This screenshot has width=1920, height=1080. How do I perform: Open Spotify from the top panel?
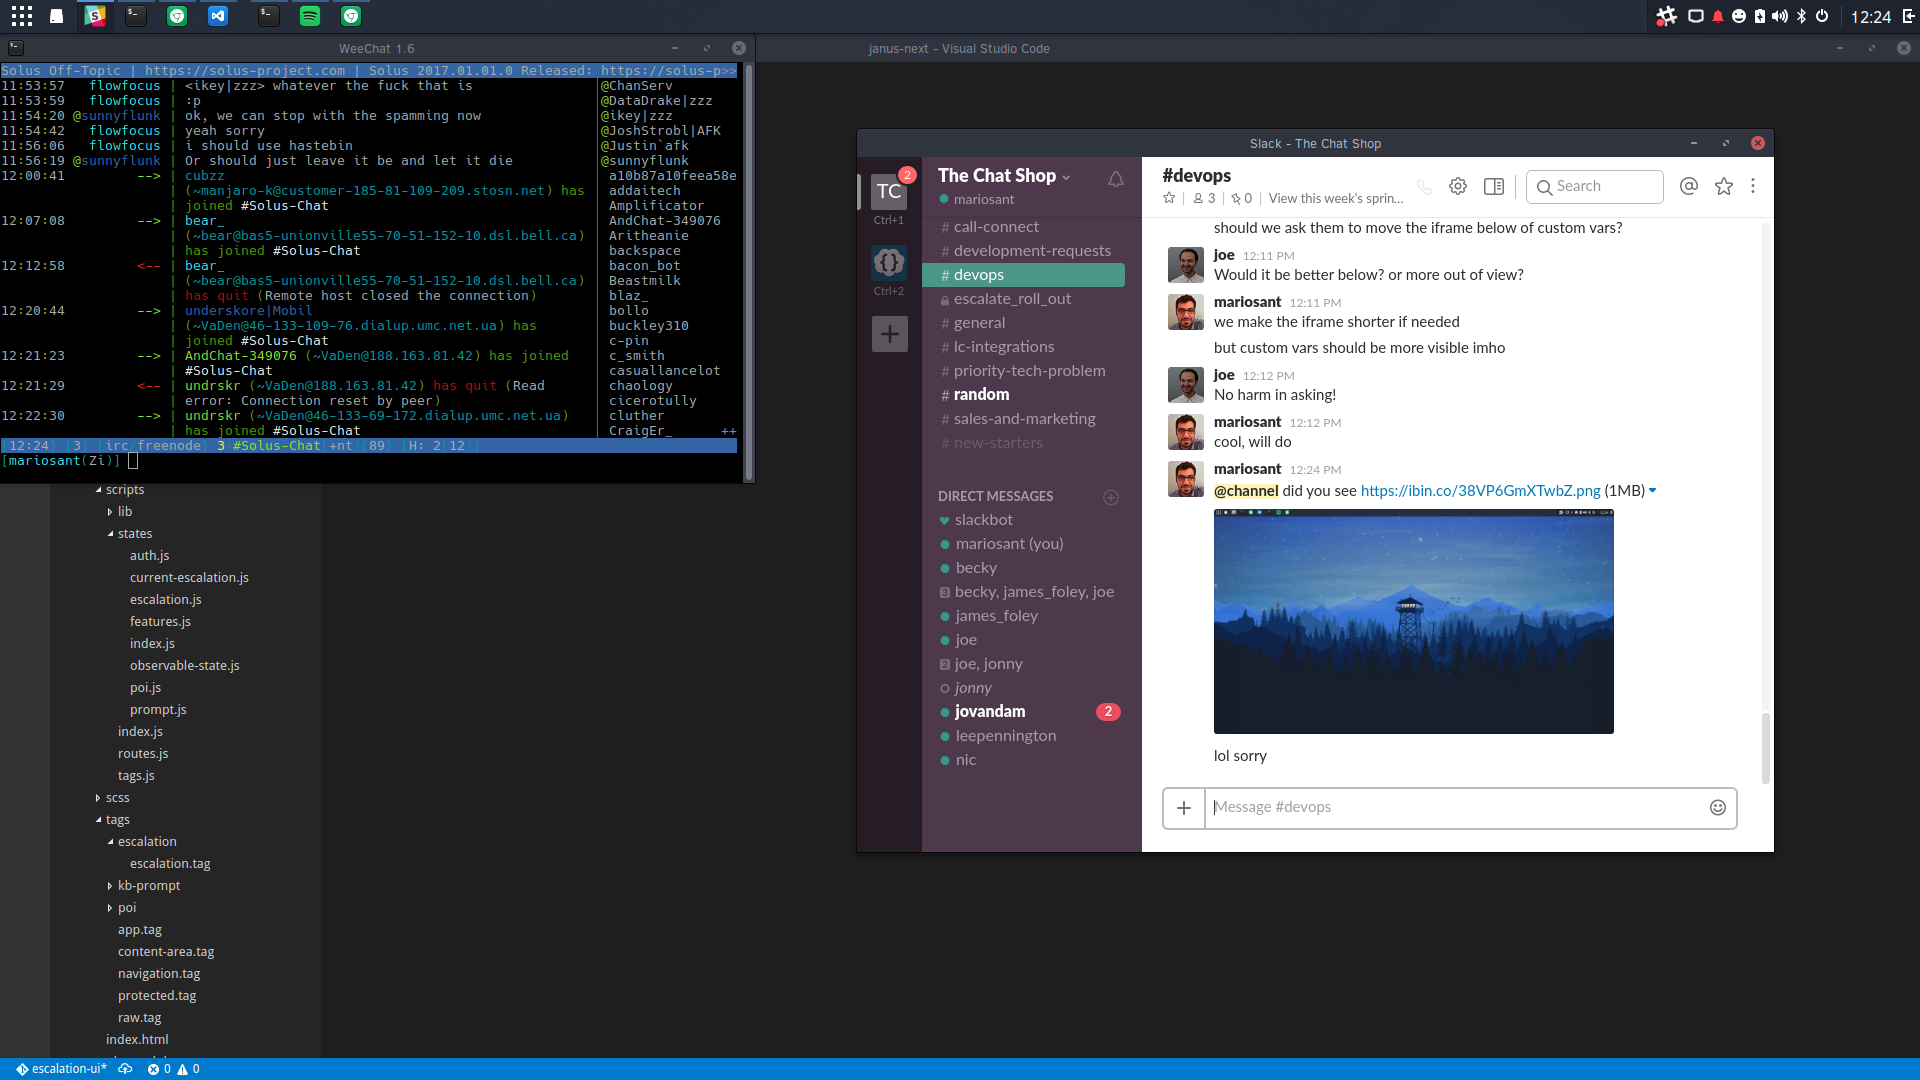click(310, 16)
